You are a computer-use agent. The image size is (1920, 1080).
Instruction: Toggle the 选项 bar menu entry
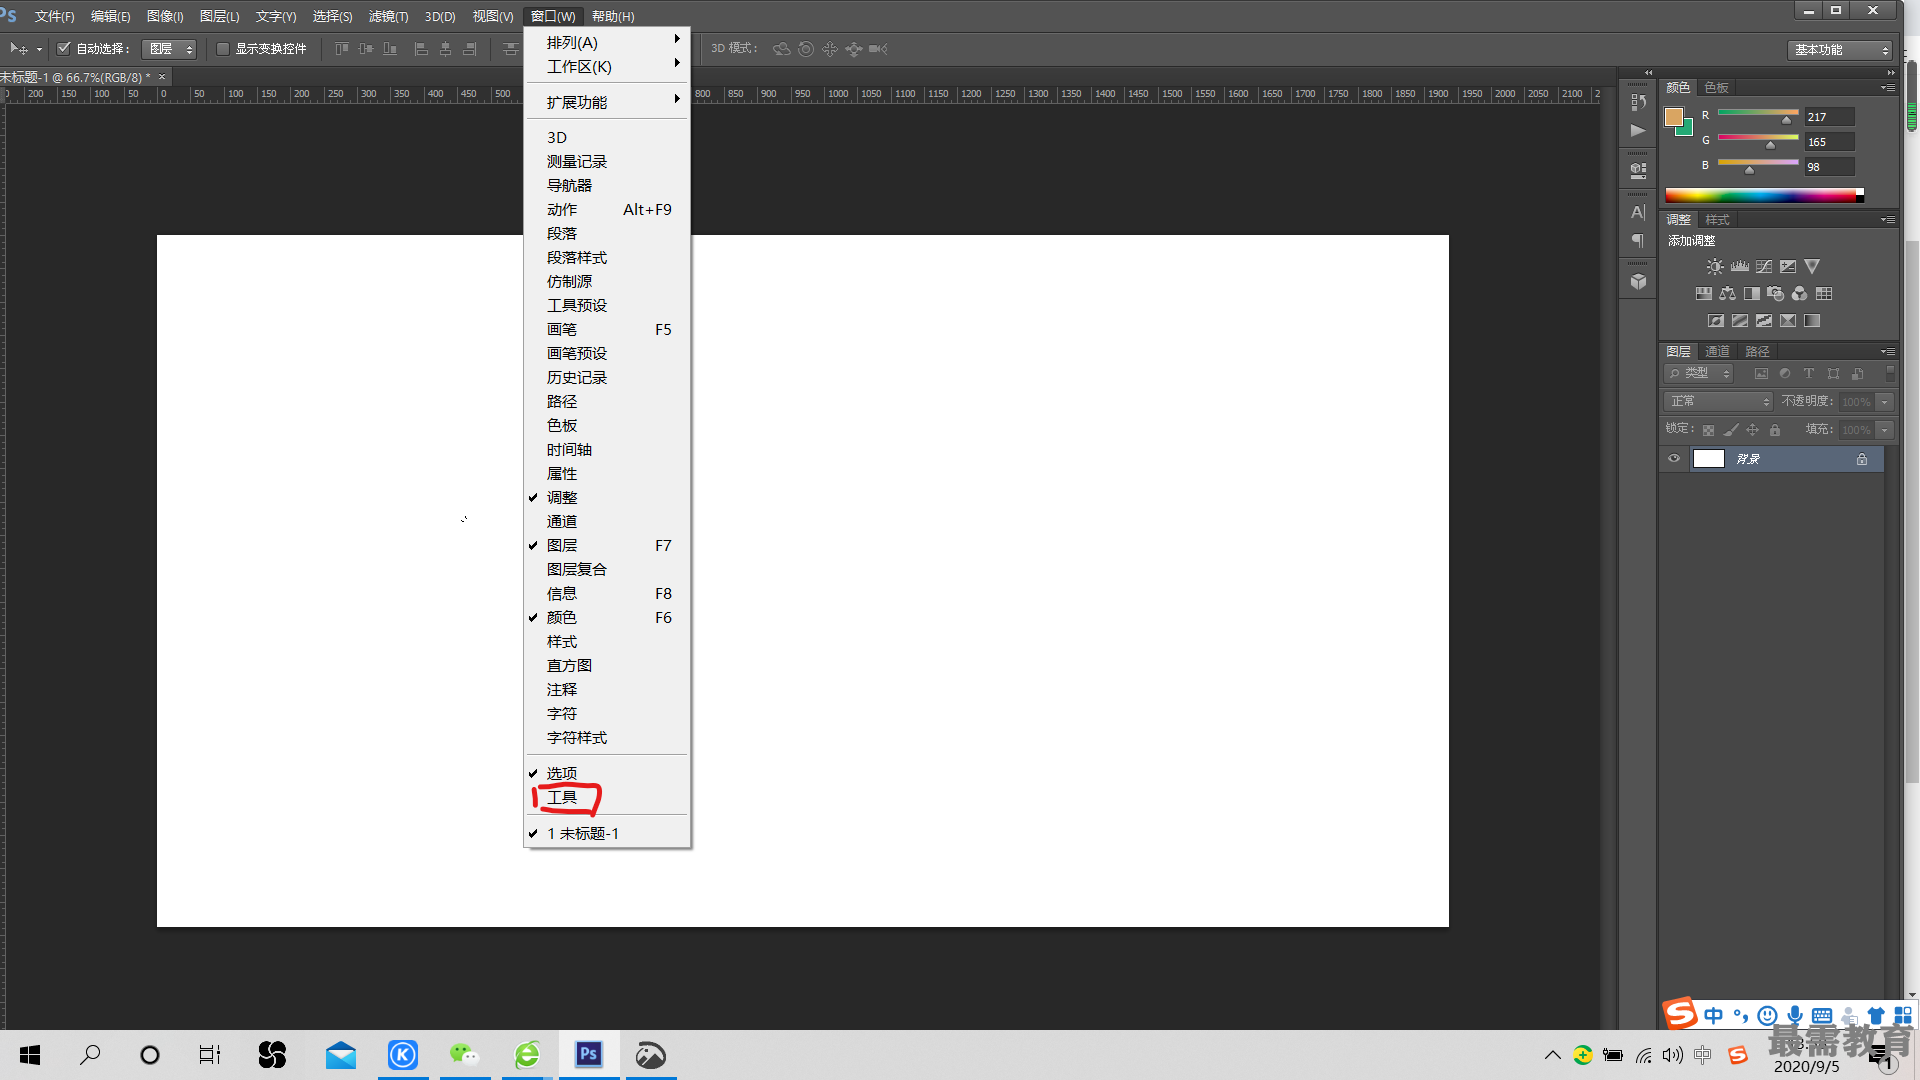(606, 773)
